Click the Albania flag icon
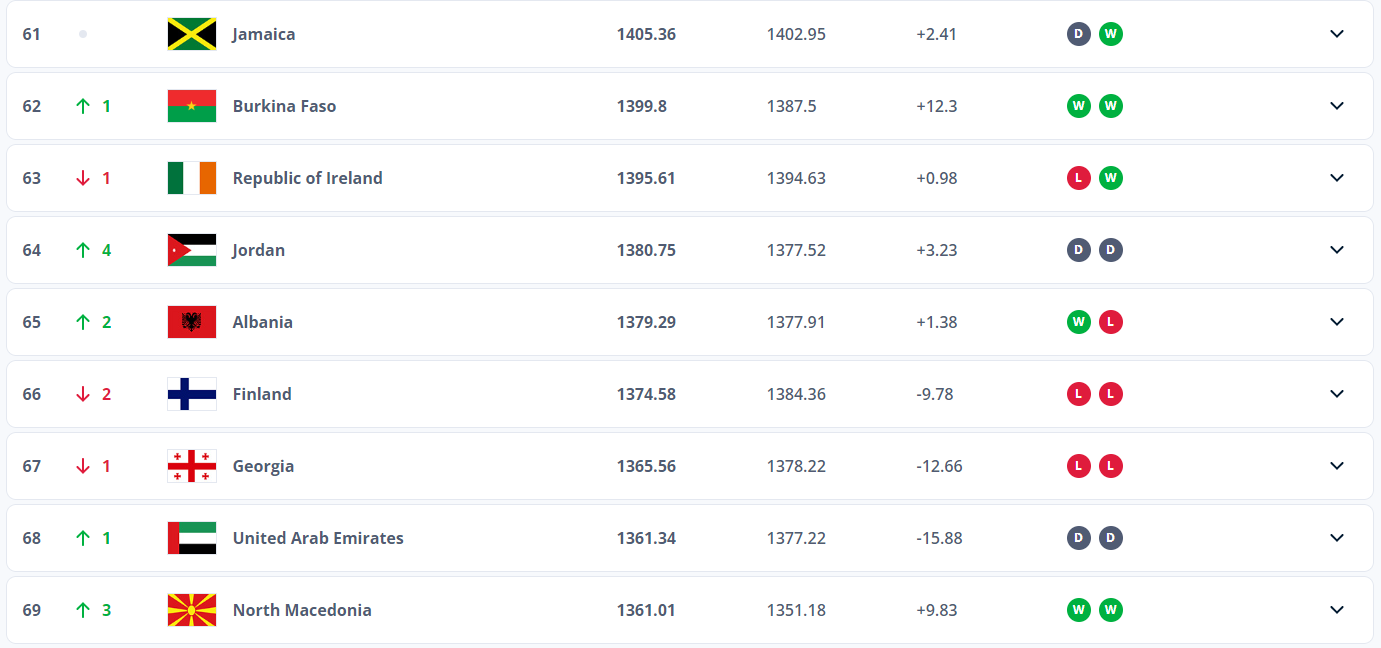Viewport: 1381px width, 648px height. tap(191, 322)
